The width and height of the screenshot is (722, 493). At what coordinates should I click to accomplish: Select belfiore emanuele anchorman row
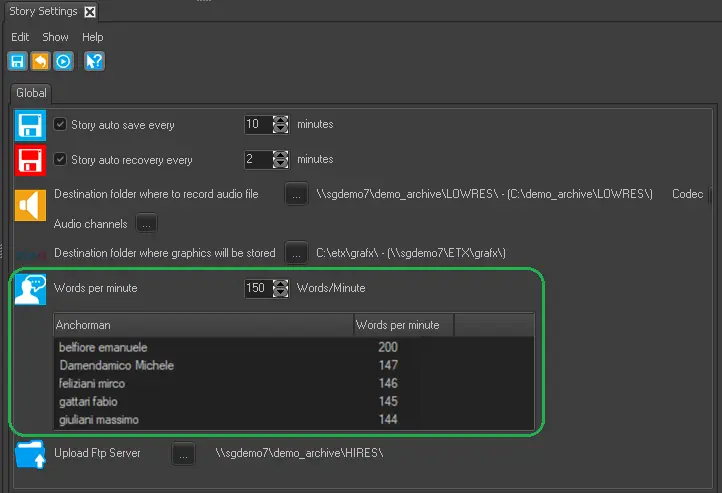click(103, 347)
